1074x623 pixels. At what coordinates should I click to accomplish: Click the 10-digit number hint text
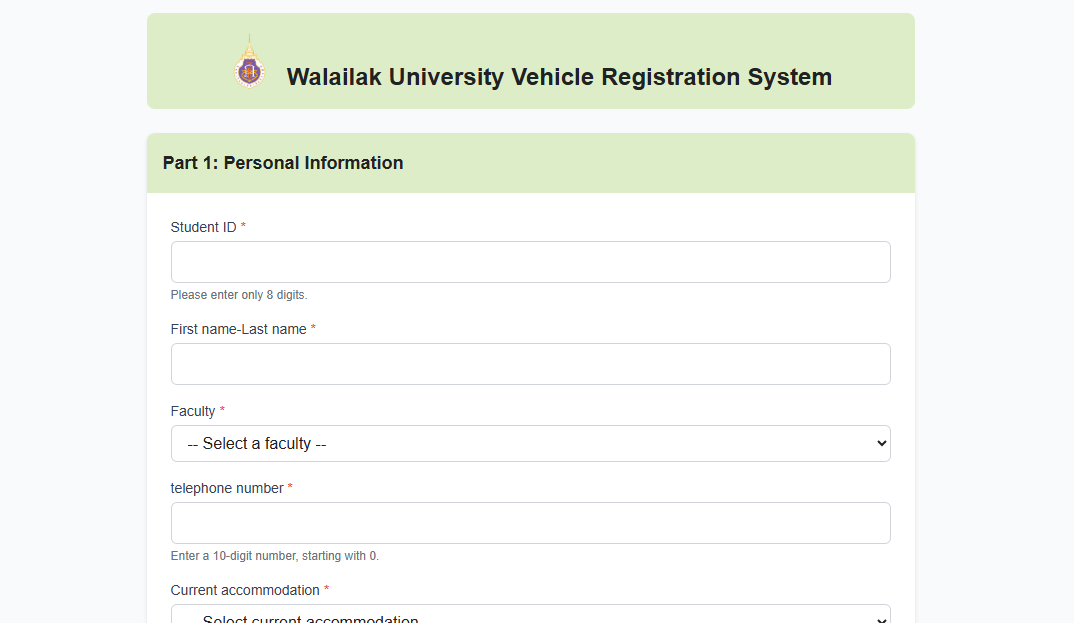pyautogui.click(x=275, y=556)
